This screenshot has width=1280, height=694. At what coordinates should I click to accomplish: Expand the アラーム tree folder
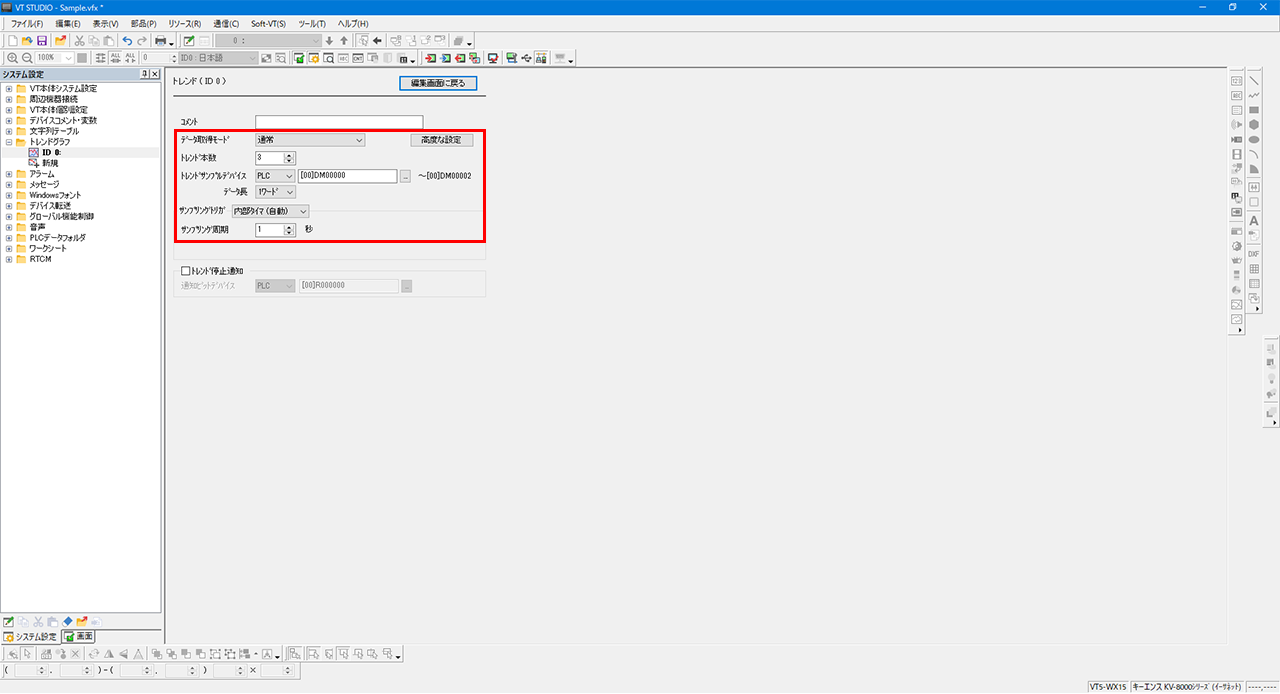[9, 174]
